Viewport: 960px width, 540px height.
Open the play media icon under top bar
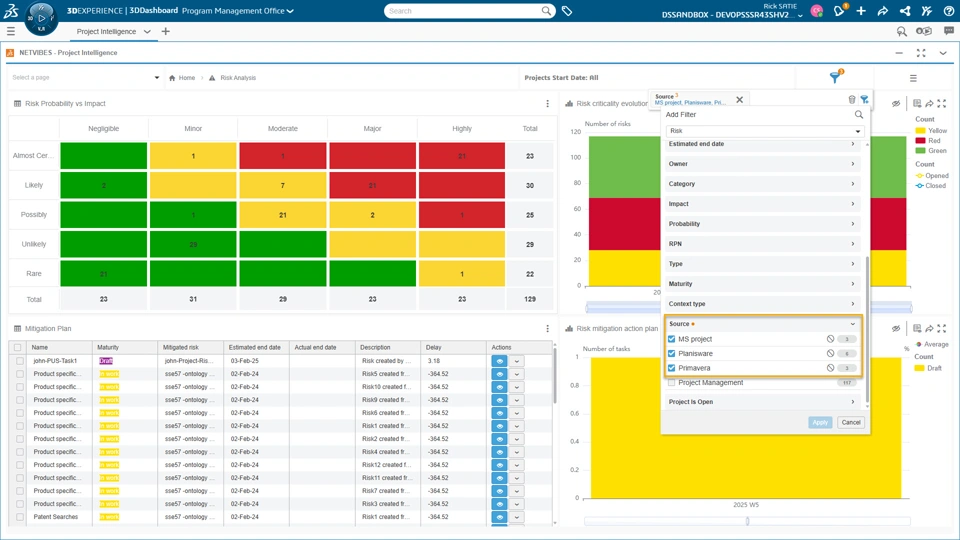(x=924, y=31)
